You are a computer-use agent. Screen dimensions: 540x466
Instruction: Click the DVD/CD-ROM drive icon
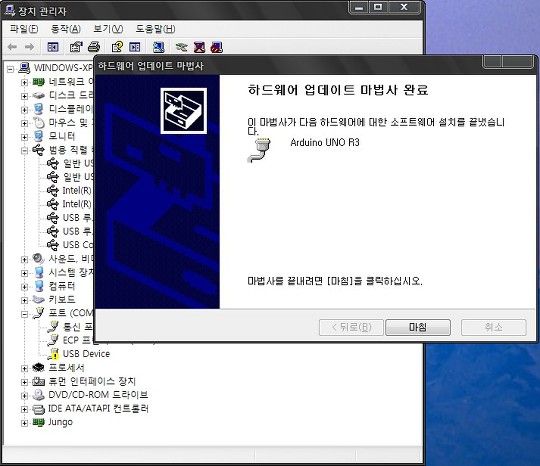[x=38, y=395]
